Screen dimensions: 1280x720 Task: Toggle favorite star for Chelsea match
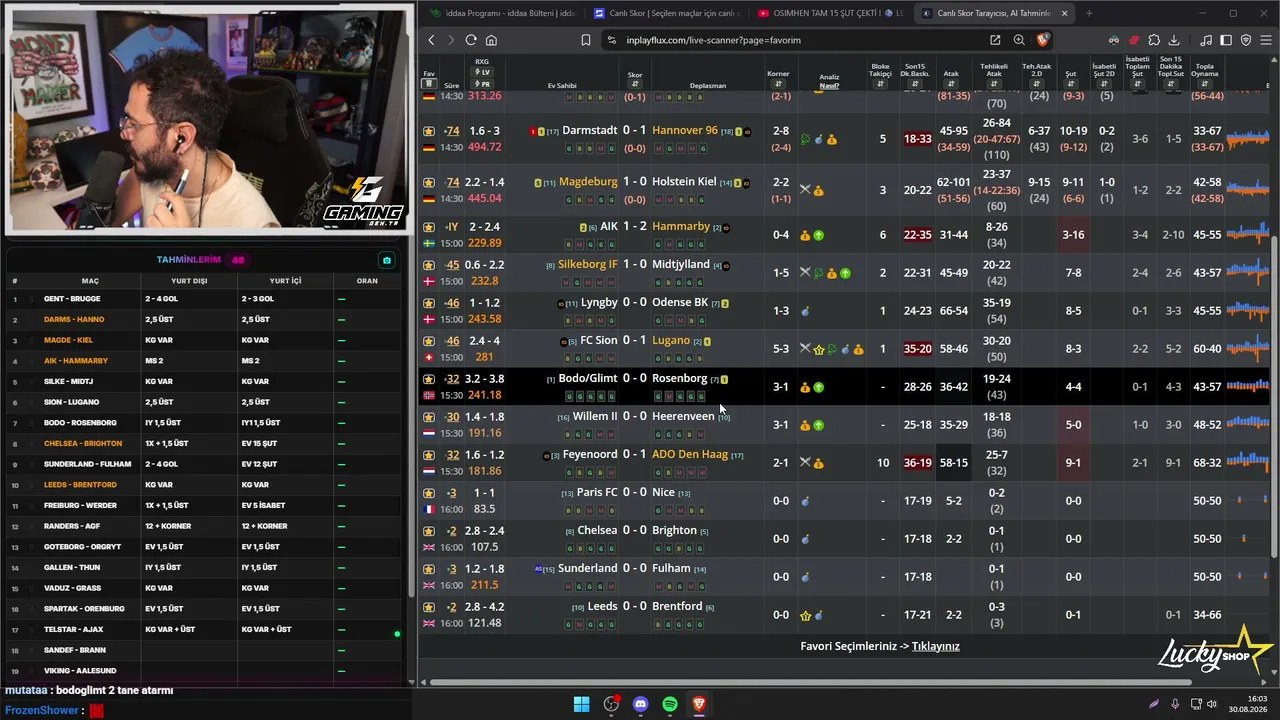(x=429, y=531)
